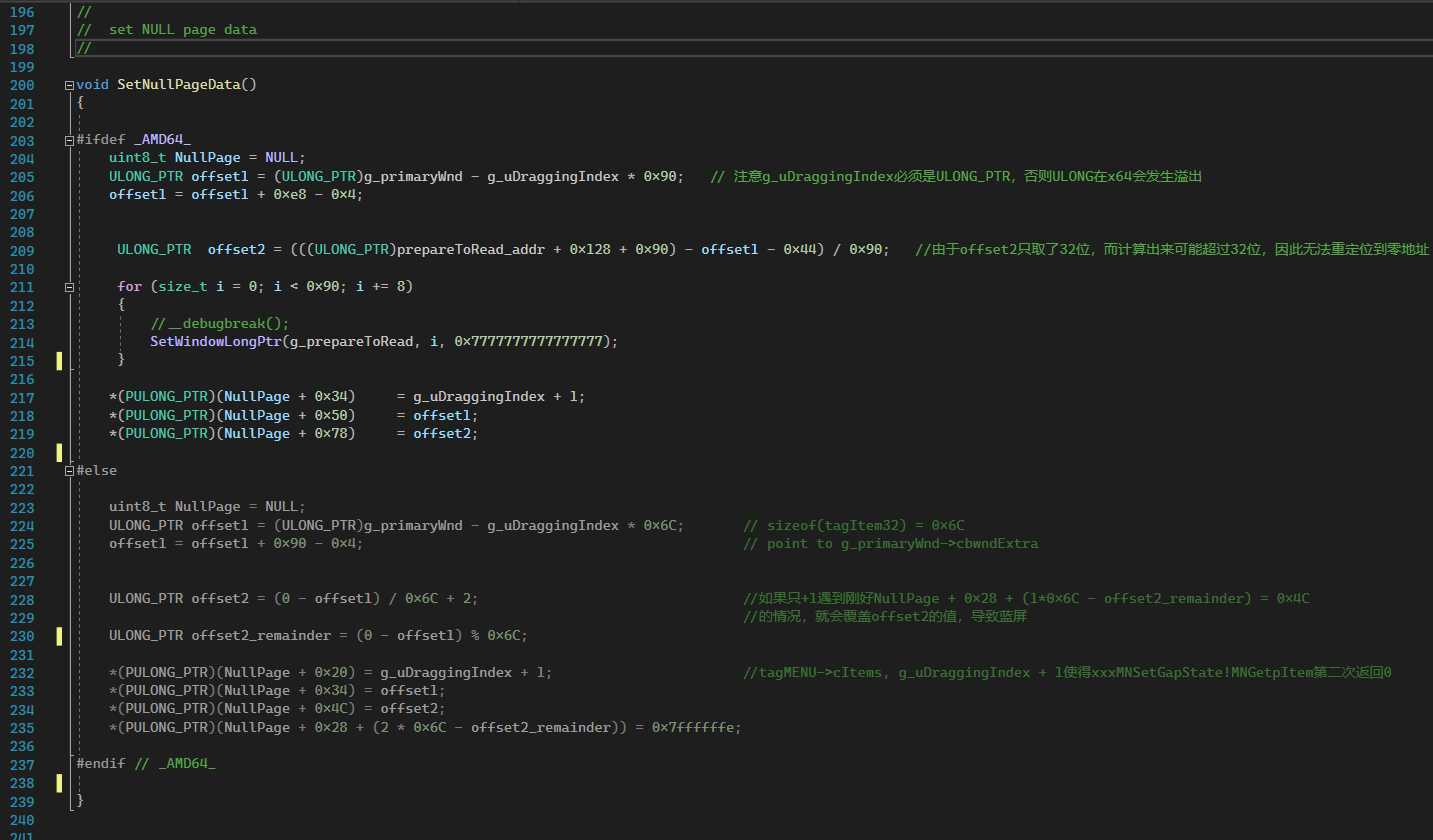The width and height of the screenshot is (1433, 840).
Task: Click the SetWindowLongPtr call on line 214
Action: point(216,342)
